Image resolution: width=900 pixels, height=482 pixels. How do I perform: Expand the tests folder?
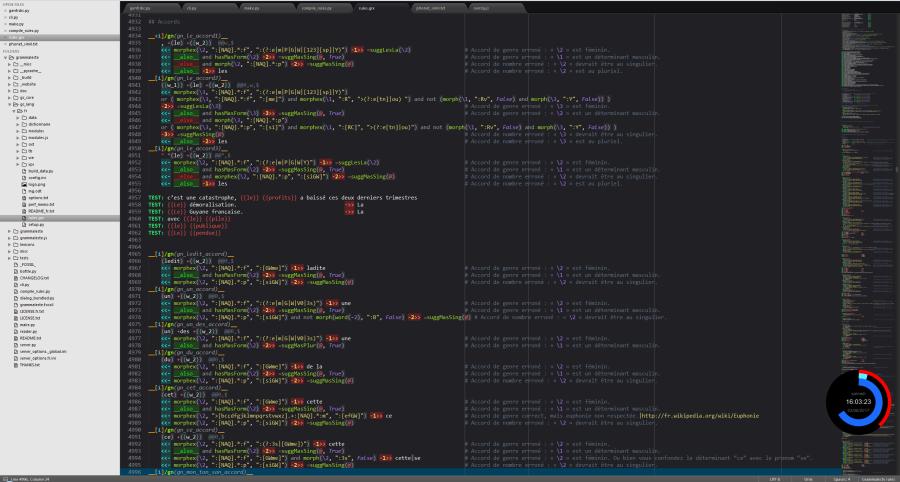tap(10, 258)
